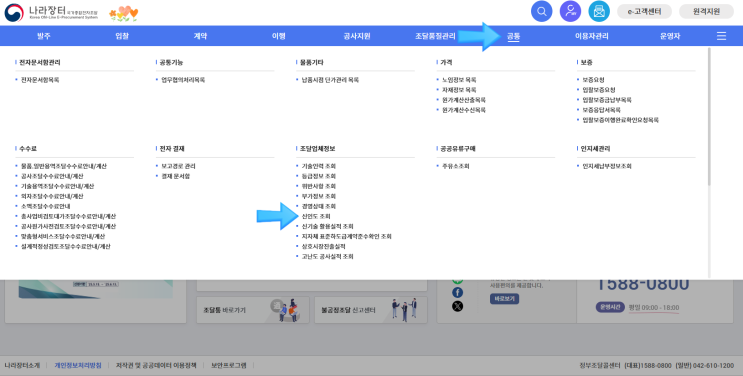Open the 입찰 menu

122,36
